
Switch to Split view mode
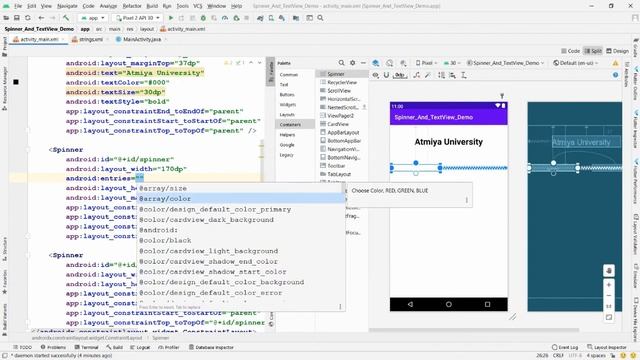coord(593,51)
